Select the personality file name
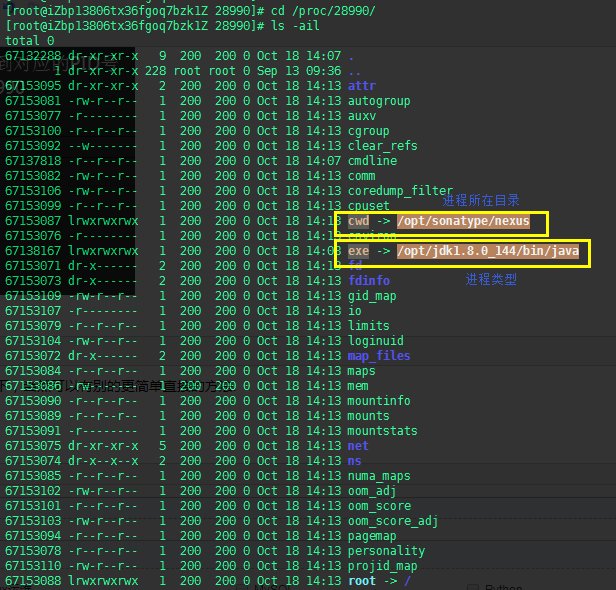 (x=387, y=551)
